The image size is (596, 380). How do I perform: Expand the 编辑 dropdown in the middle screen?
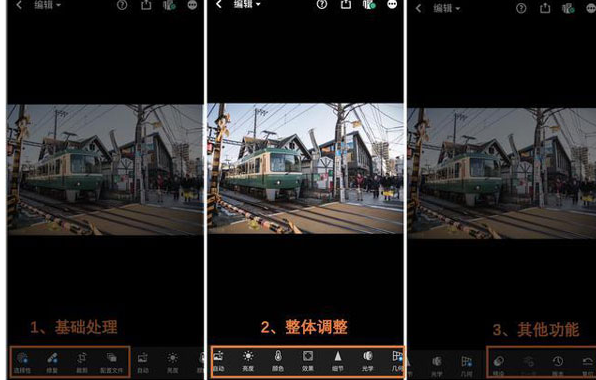pos(247,4)
